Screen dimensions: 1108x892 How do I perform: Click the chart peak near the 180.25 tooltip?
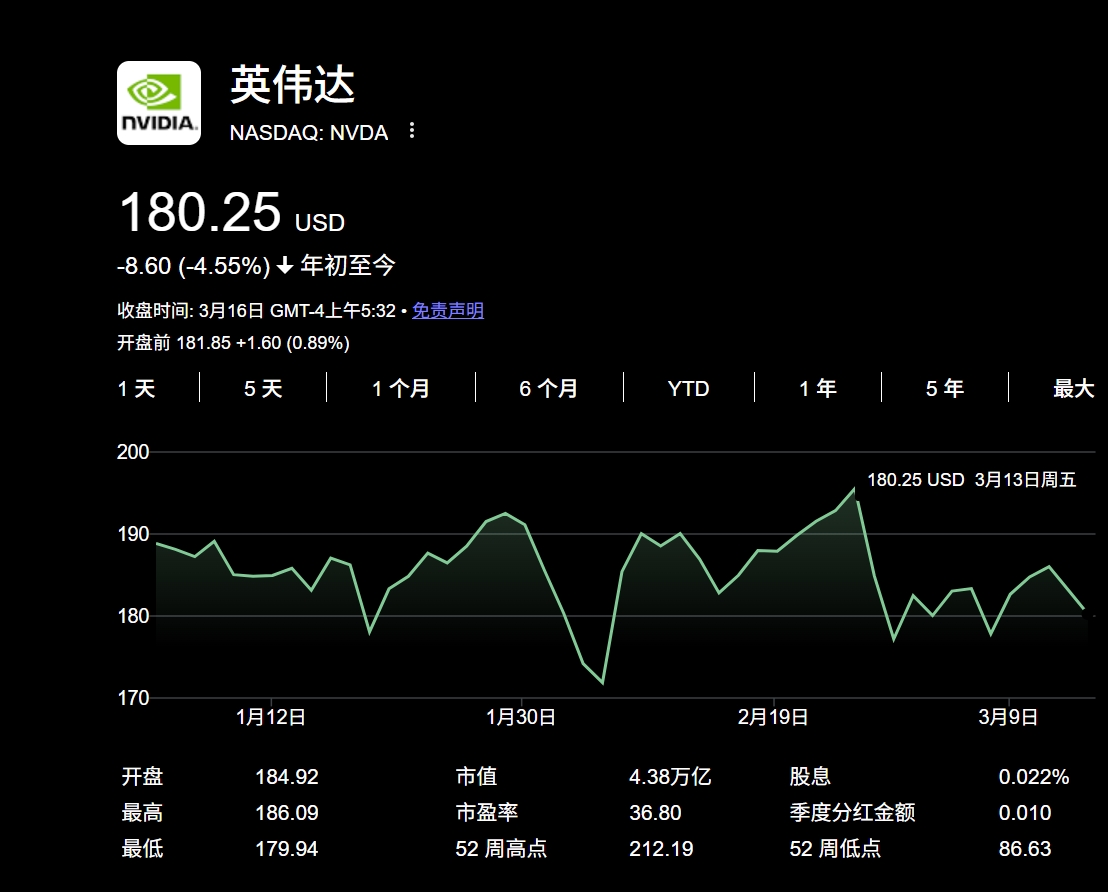855,489
